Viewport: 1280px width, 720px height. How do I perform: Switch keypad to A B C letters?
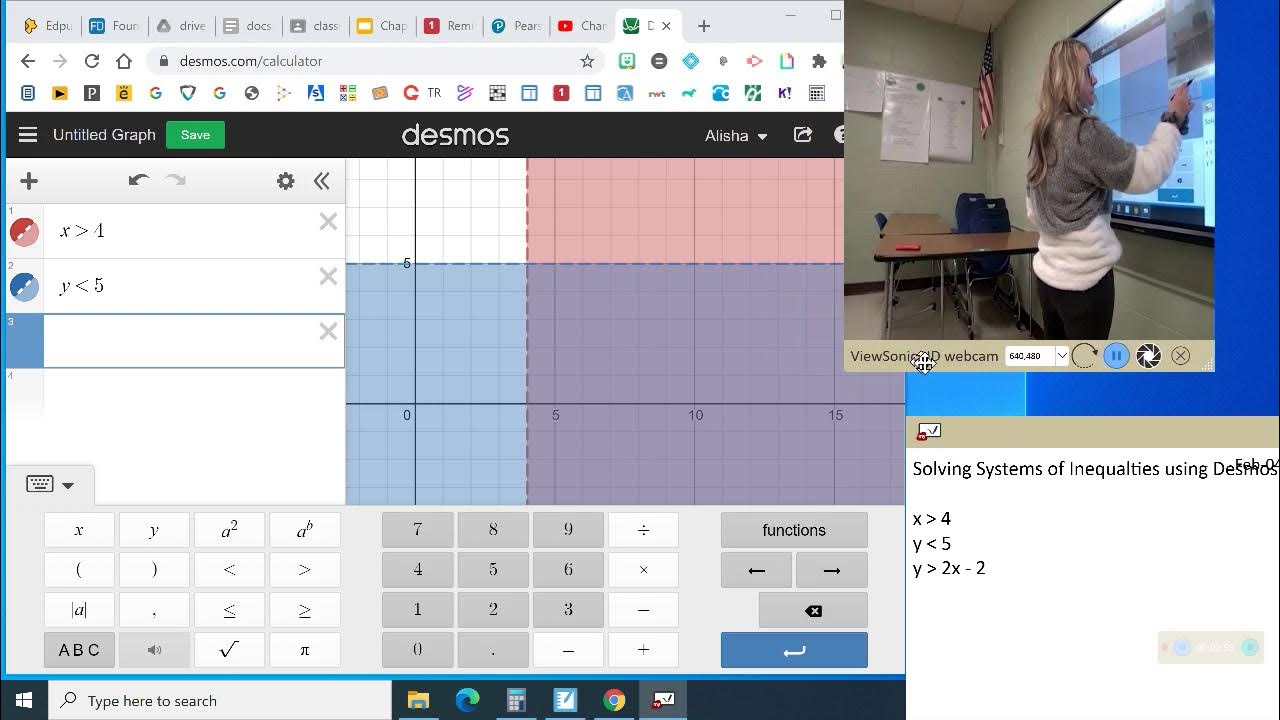(79, 650)
